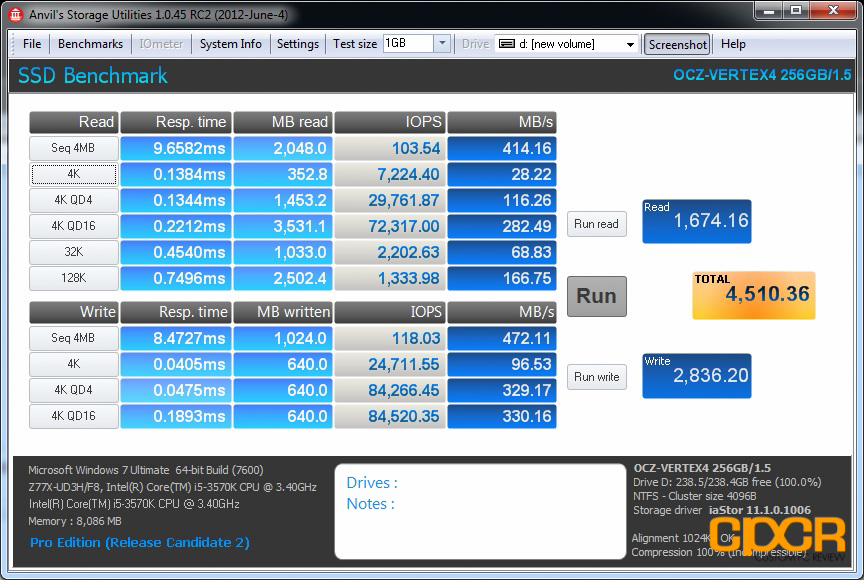Click the Test size 1GB field
The height and width of the screenshot is (580, 864).
point(408,44)
